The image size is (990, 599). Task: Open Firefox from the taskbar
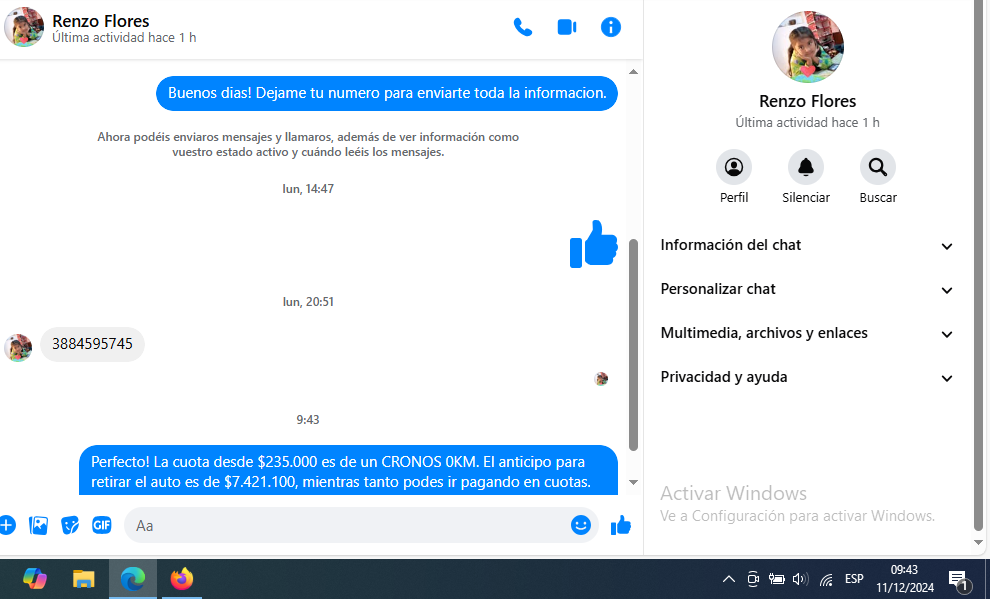(x=181, y=579)
